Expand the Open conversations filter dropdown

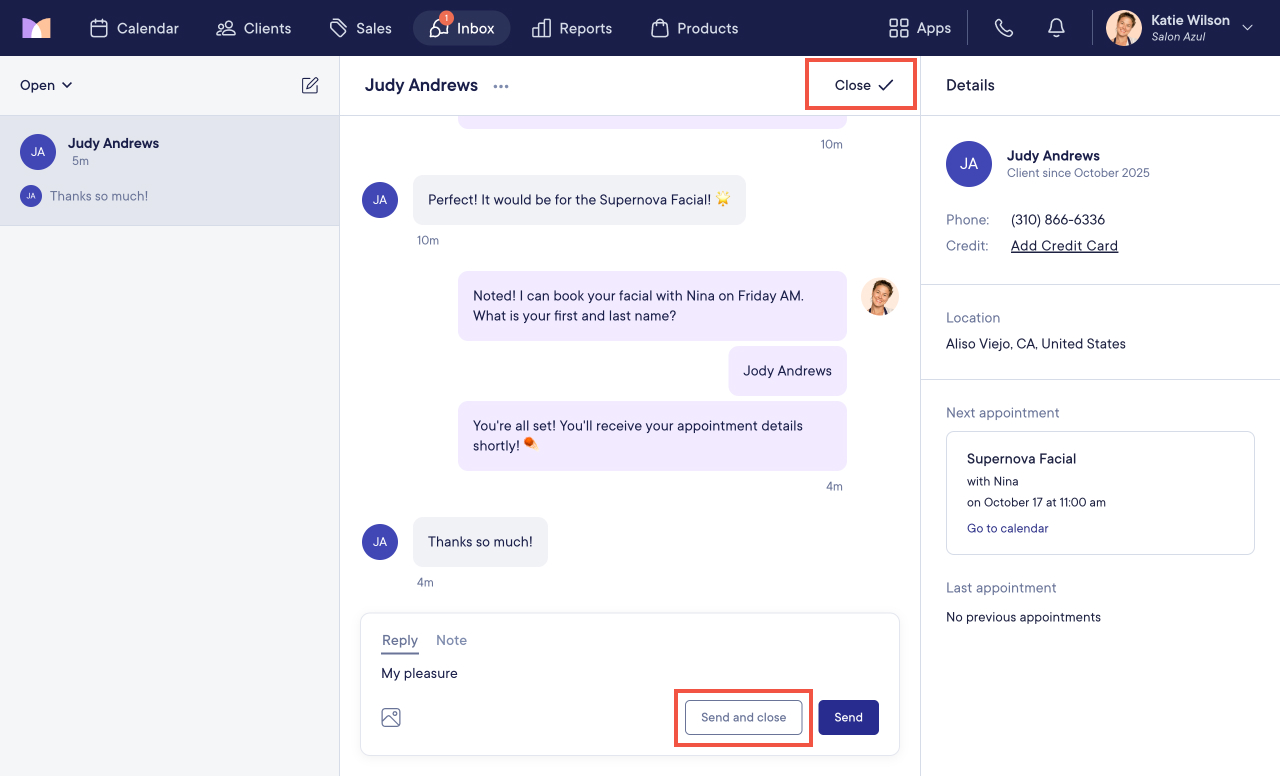pyautogui.click(x=46, y=85)
